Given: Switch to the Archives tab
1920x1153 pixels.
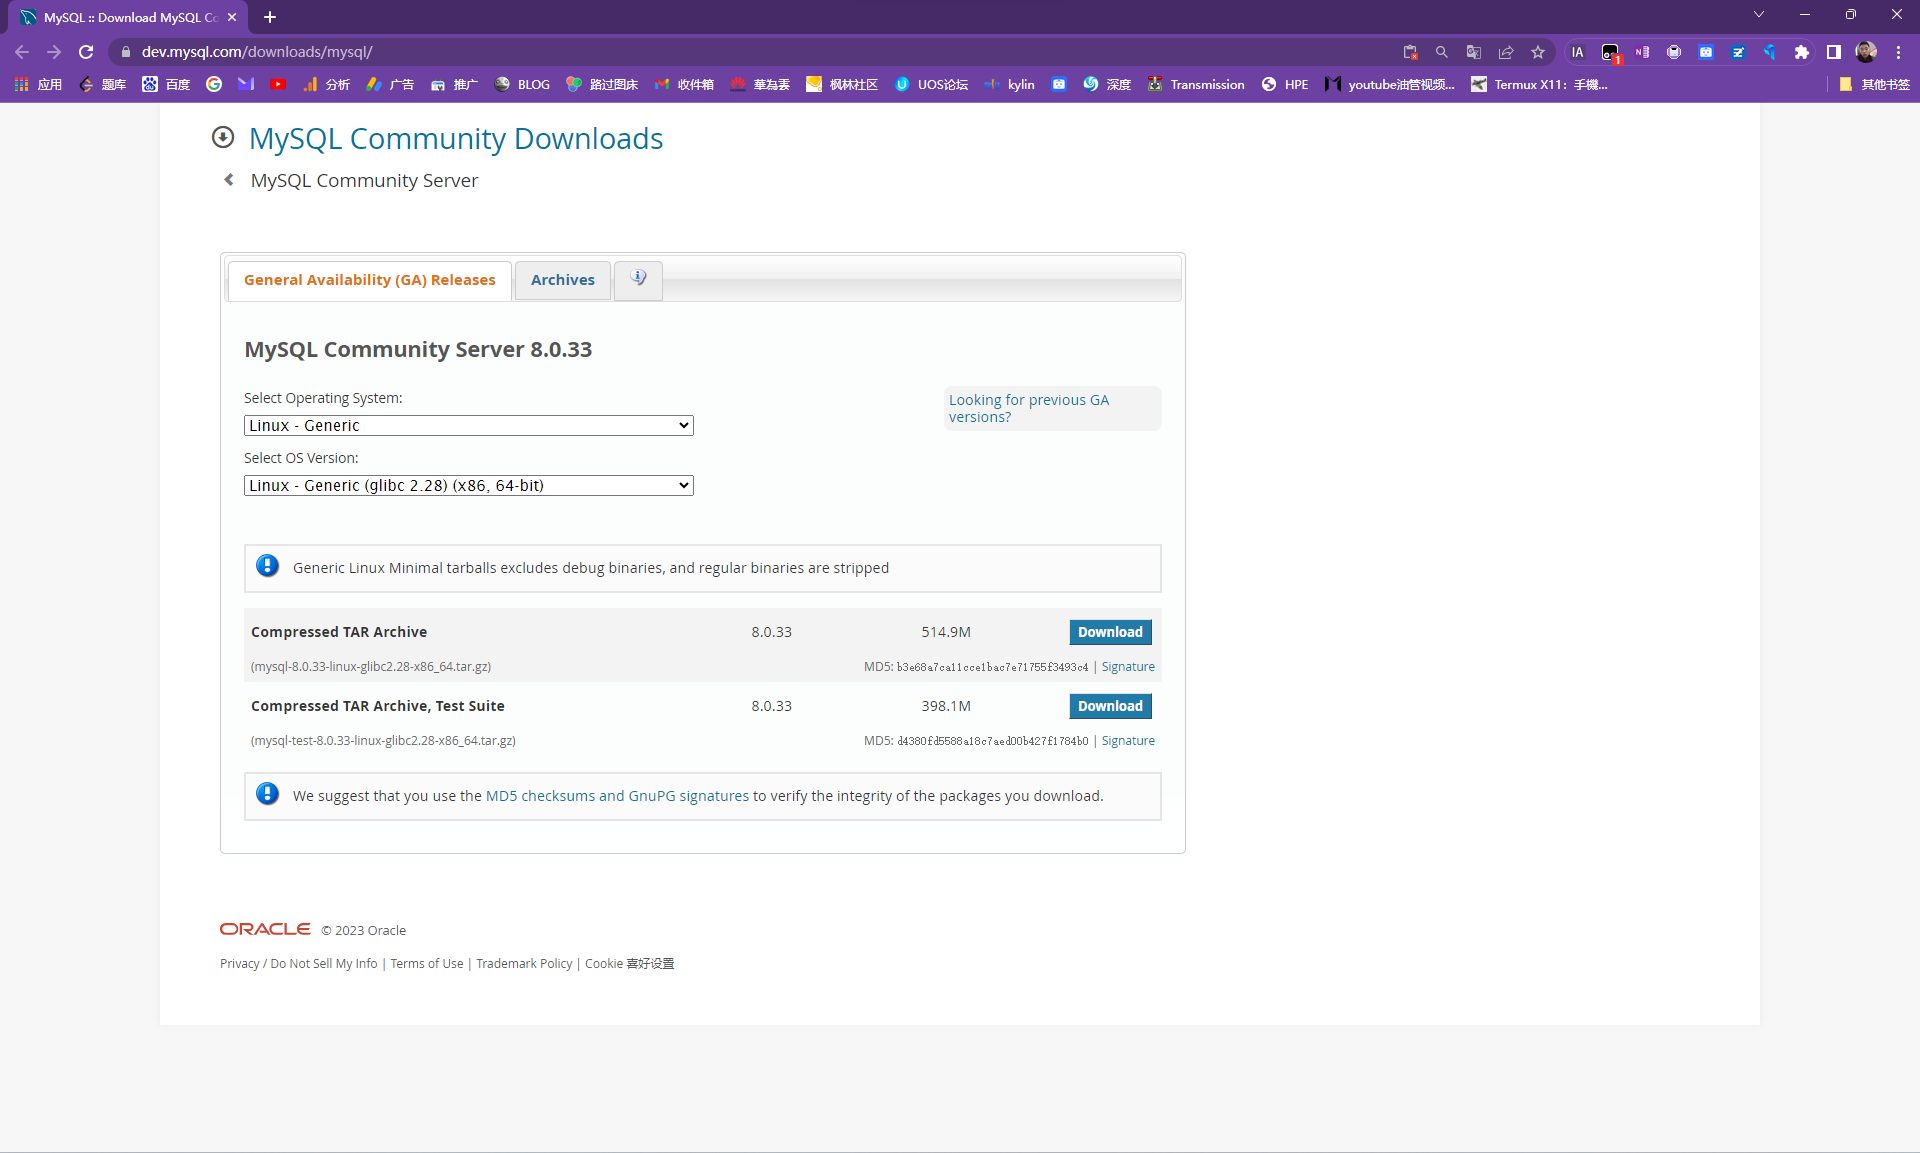Looking at the screenshot, I should [x=563, y=280].
